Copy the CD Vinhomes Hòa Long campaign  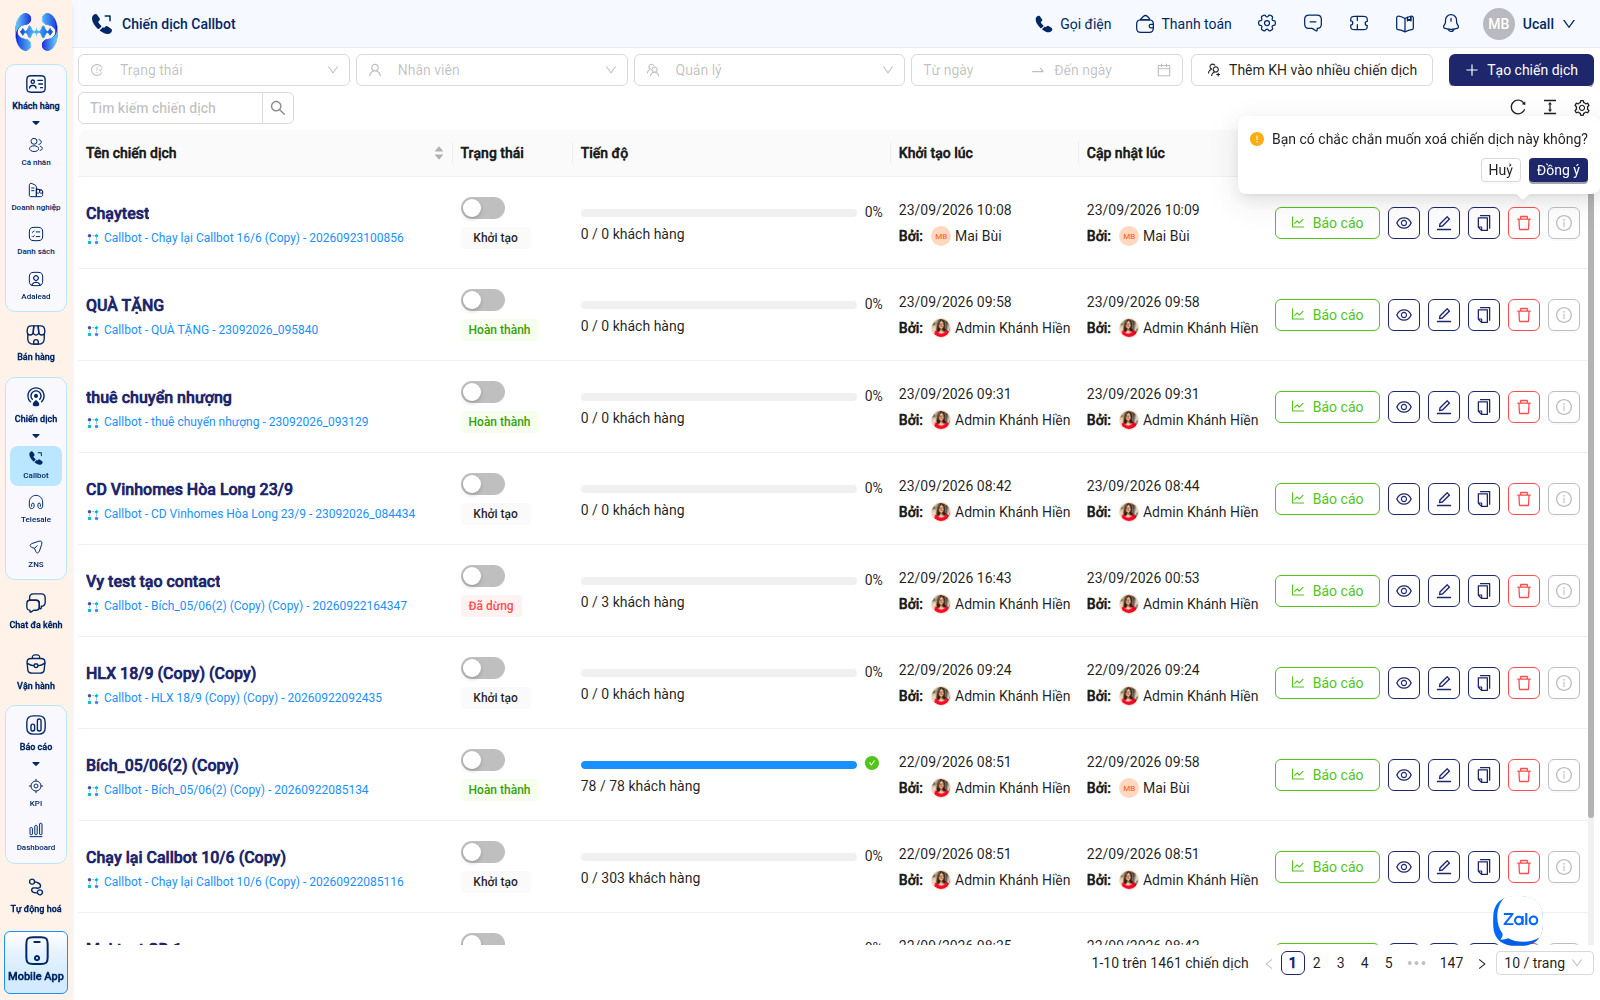[x=1483, y=499]
